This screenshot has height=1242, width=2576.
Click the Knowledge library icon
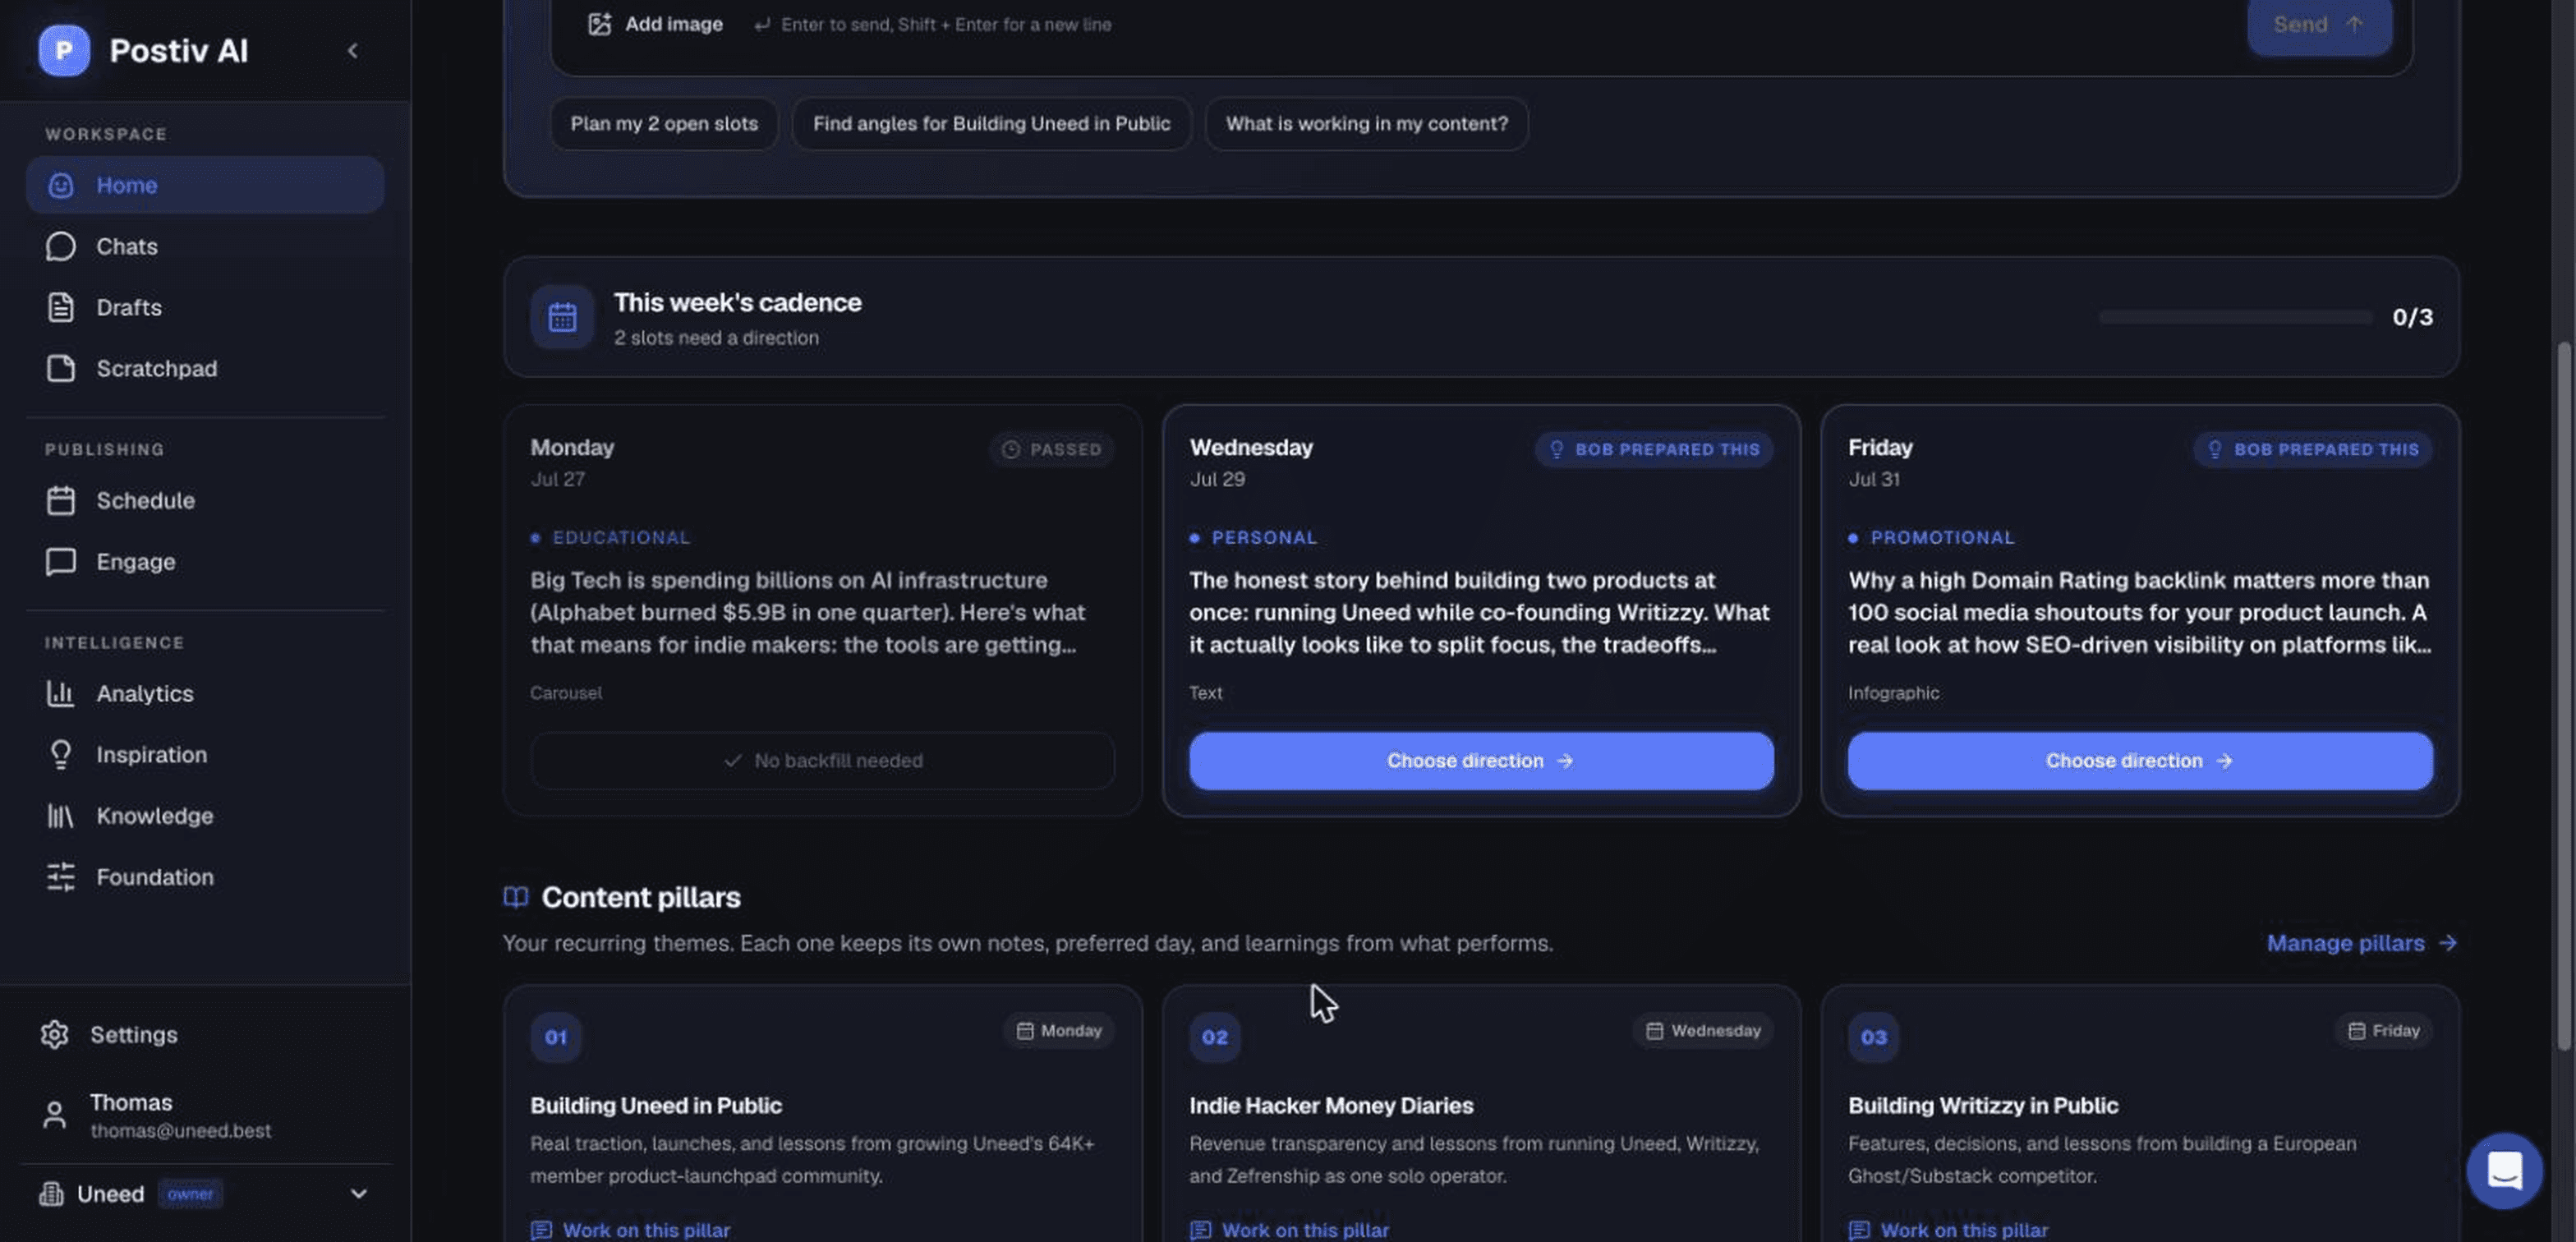click(x=60, y=815)
